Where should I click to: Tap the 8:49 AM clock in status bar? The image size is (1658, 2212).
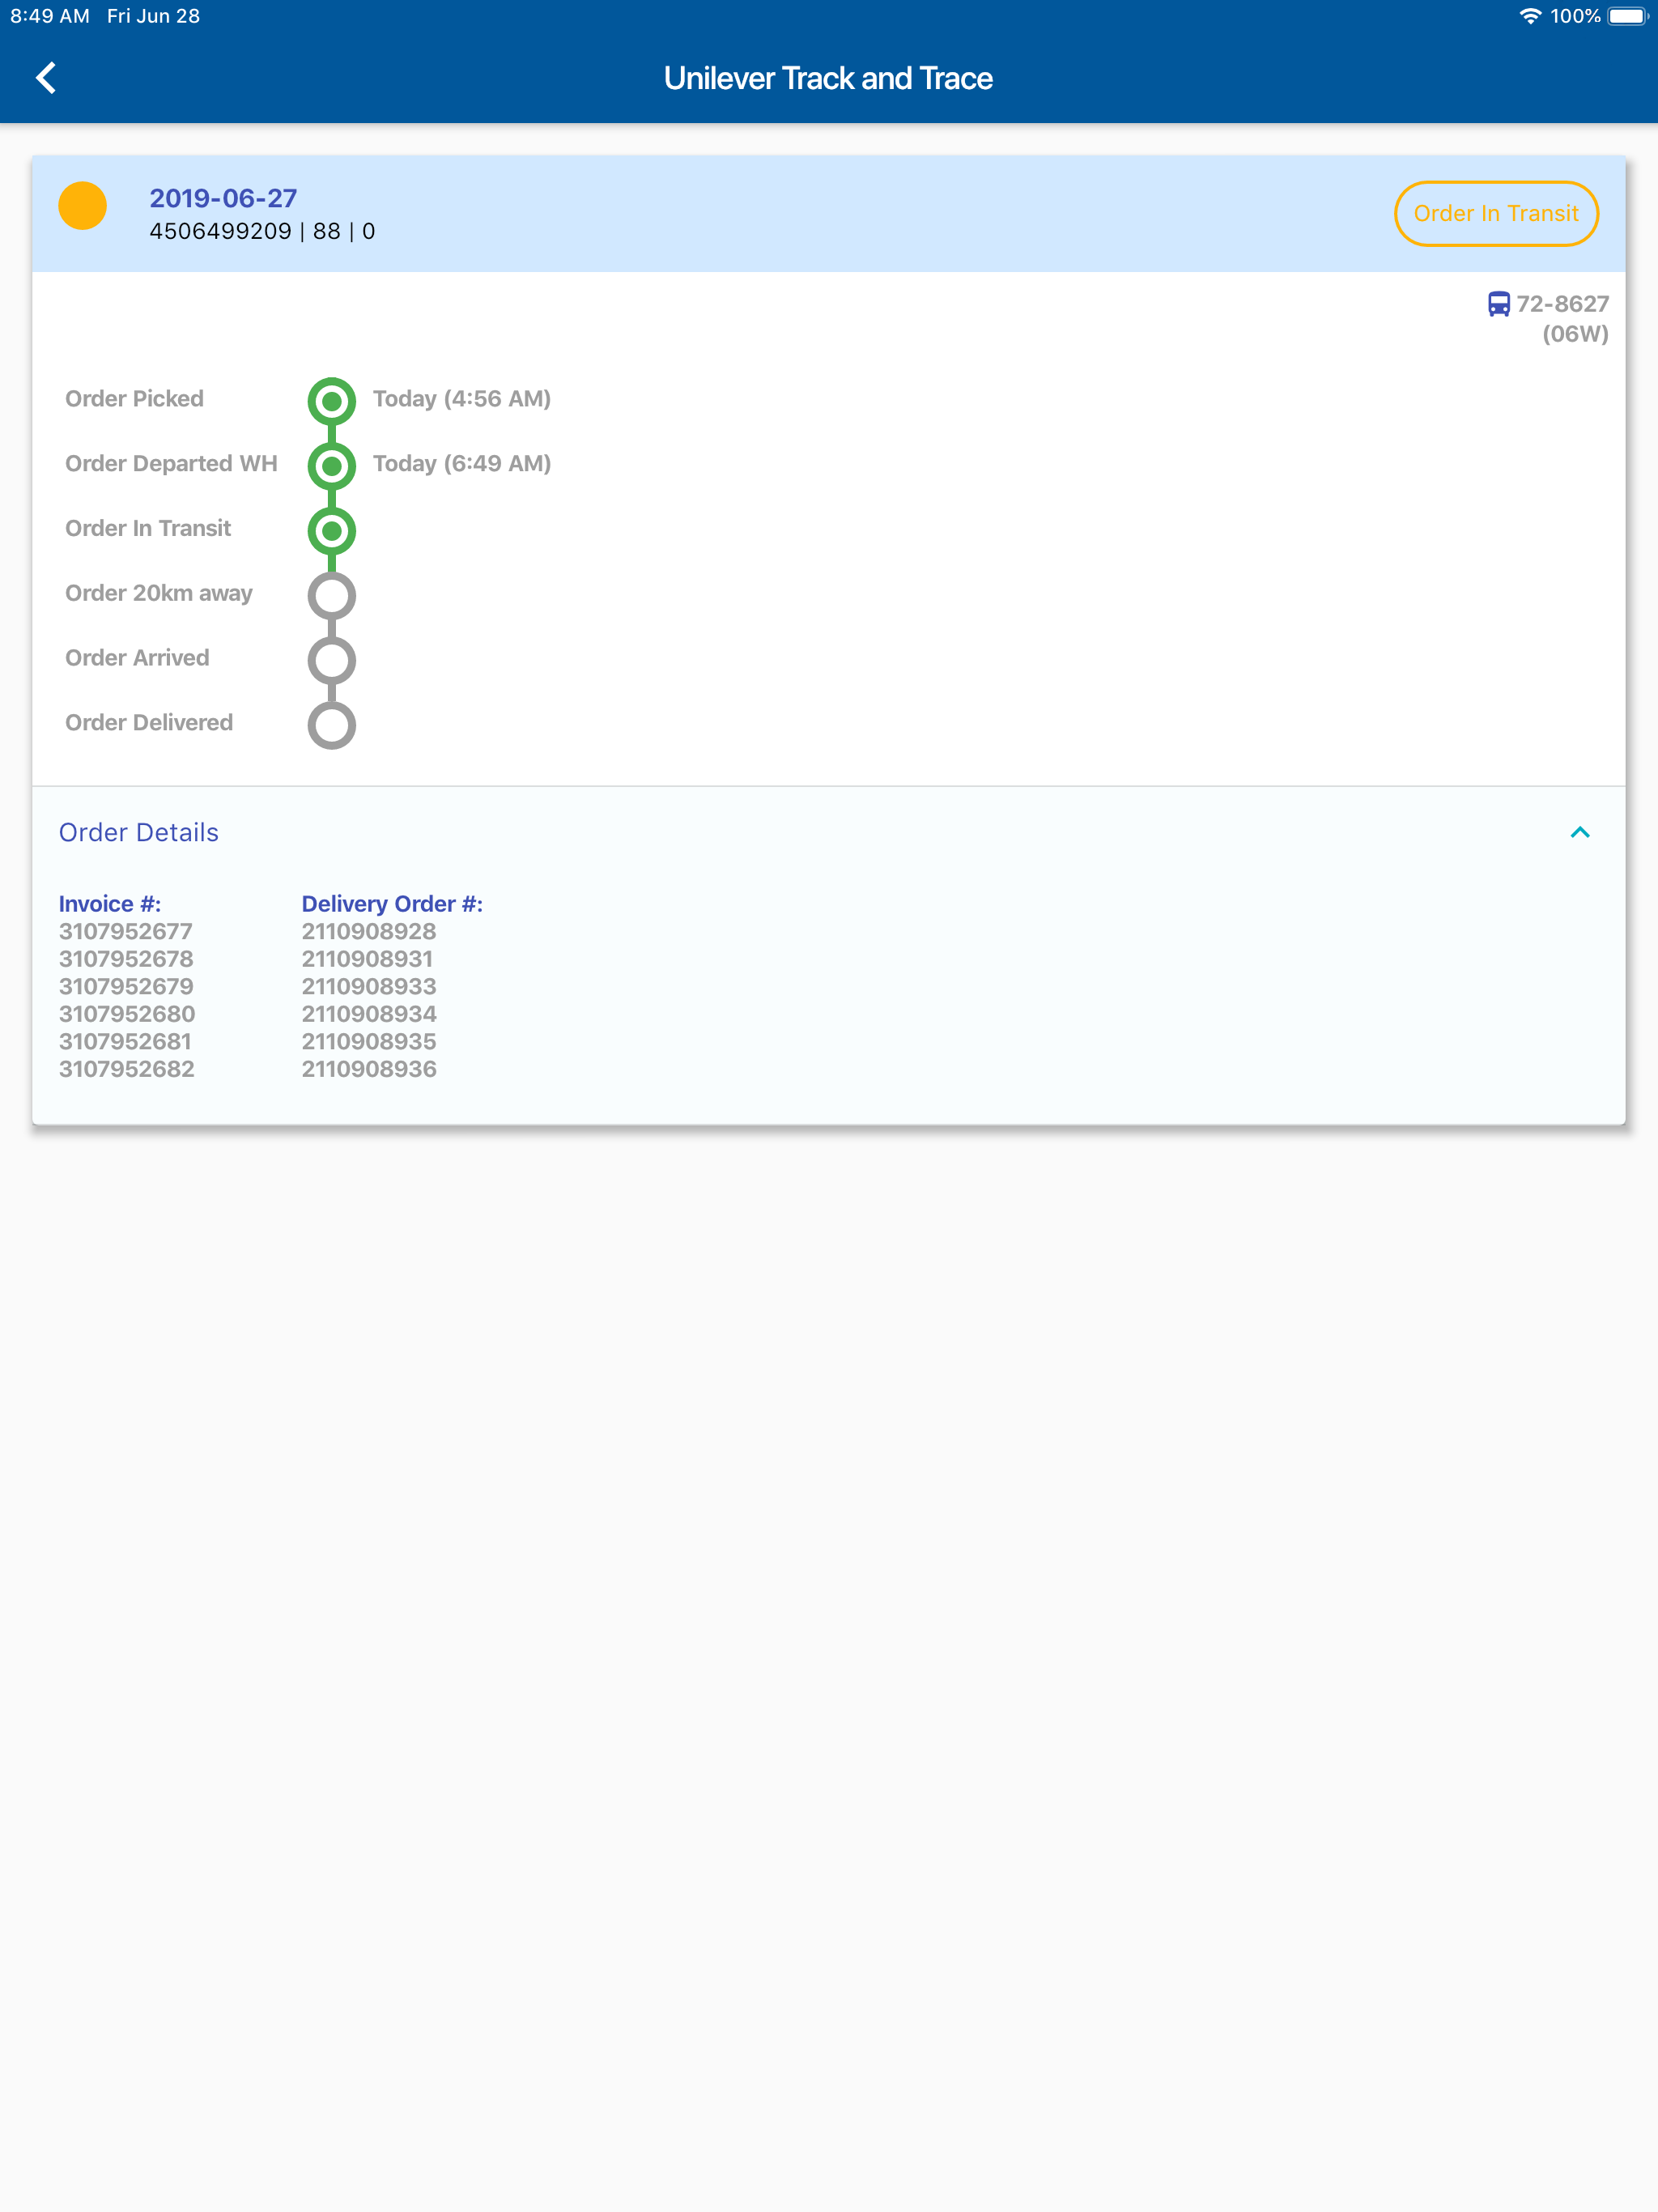coord(50,16)
